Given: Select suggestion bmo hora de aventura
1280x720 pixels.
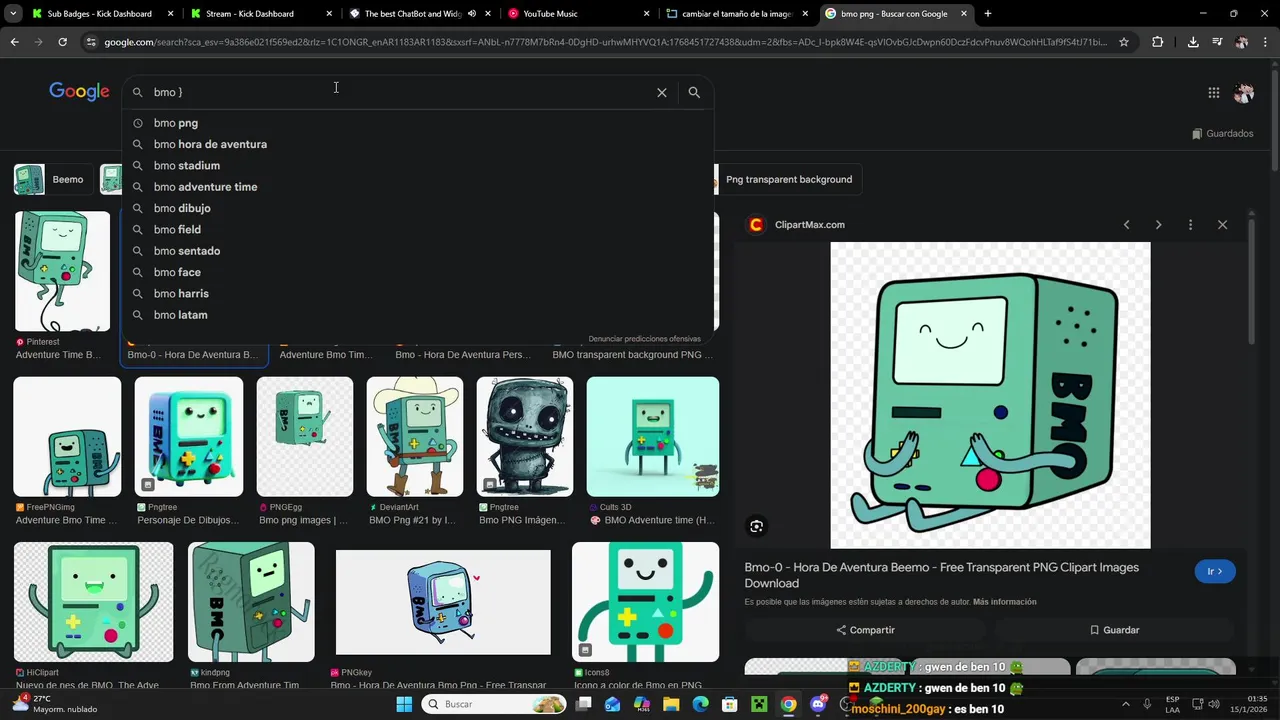Looking at the screenshot, I should click(x=417, y=144).
